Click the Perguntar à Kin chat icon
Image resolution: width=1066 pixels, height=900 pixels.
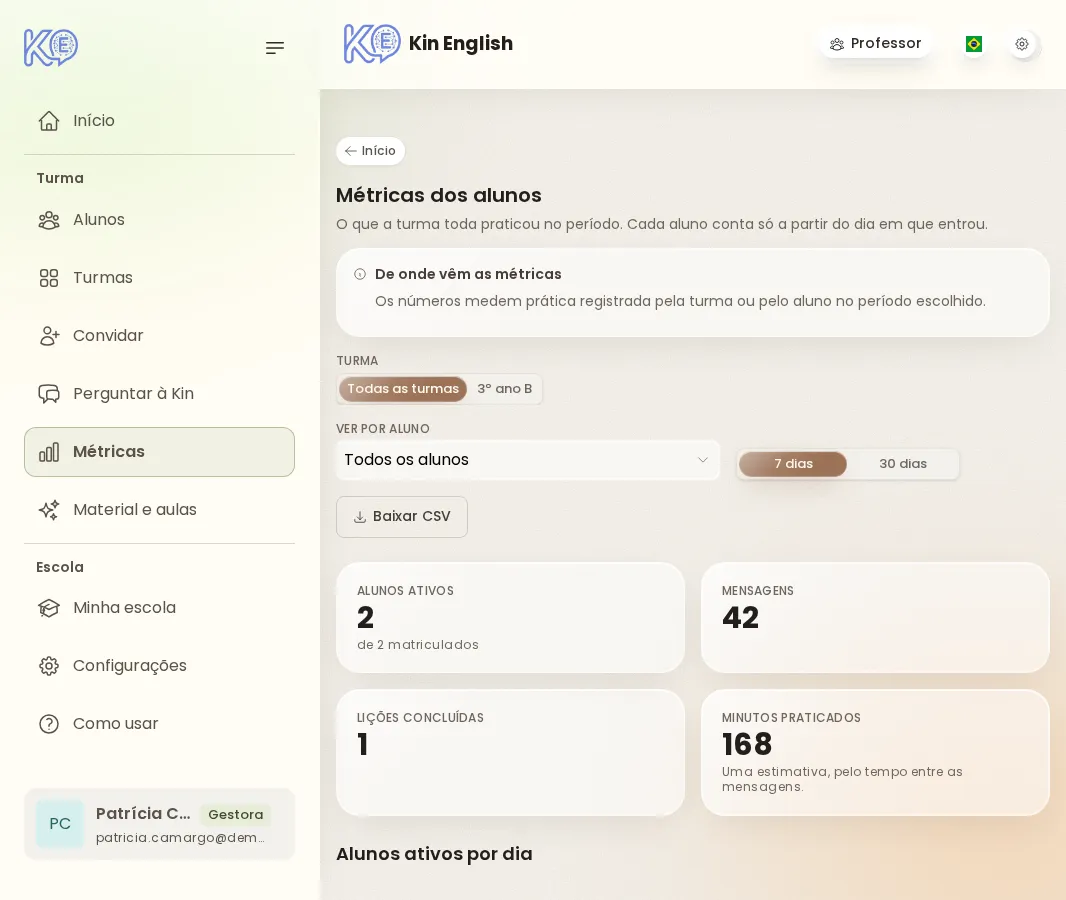49,394
